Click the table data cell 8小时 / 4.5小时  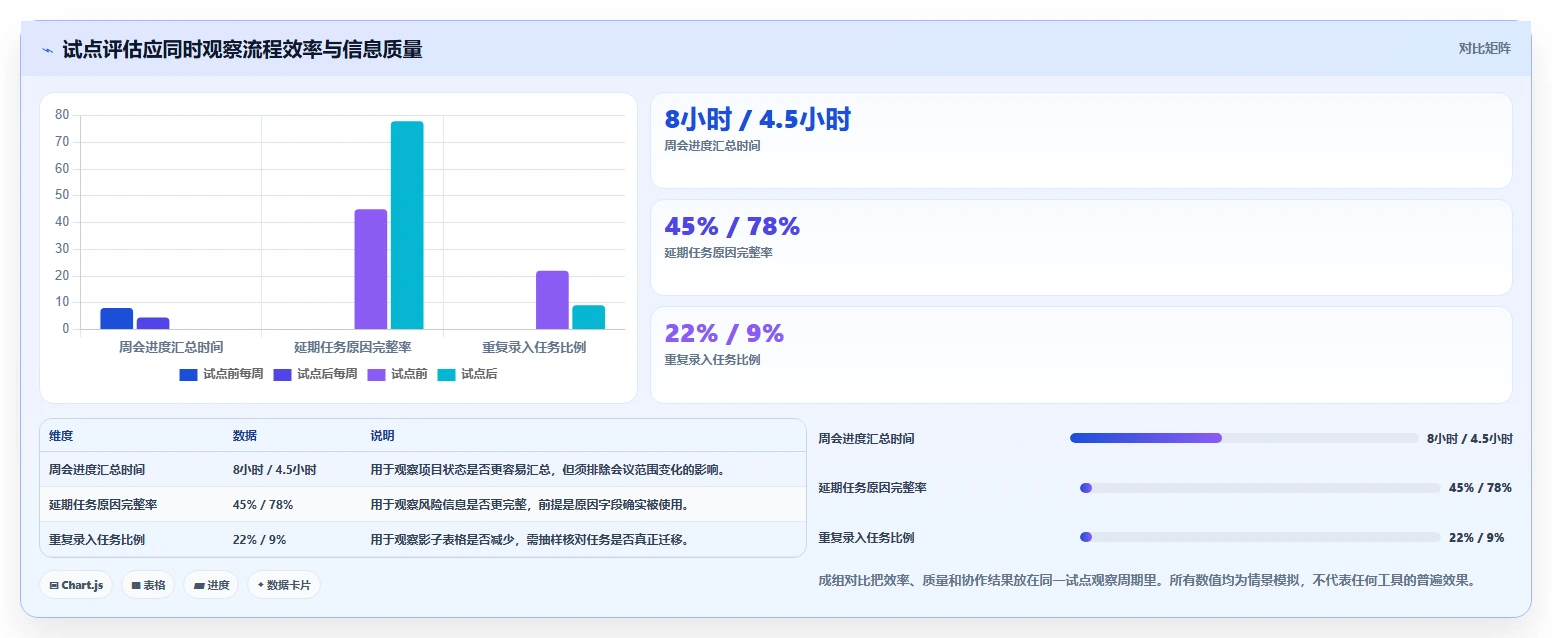[275, 470]
